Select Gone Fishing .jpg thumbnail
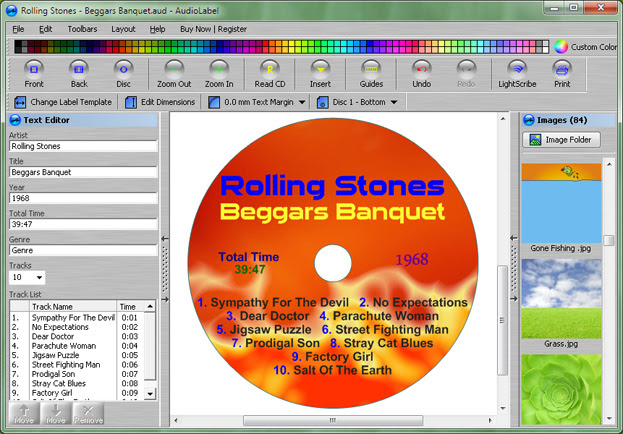Screen dimensions: 623x434 561,203
